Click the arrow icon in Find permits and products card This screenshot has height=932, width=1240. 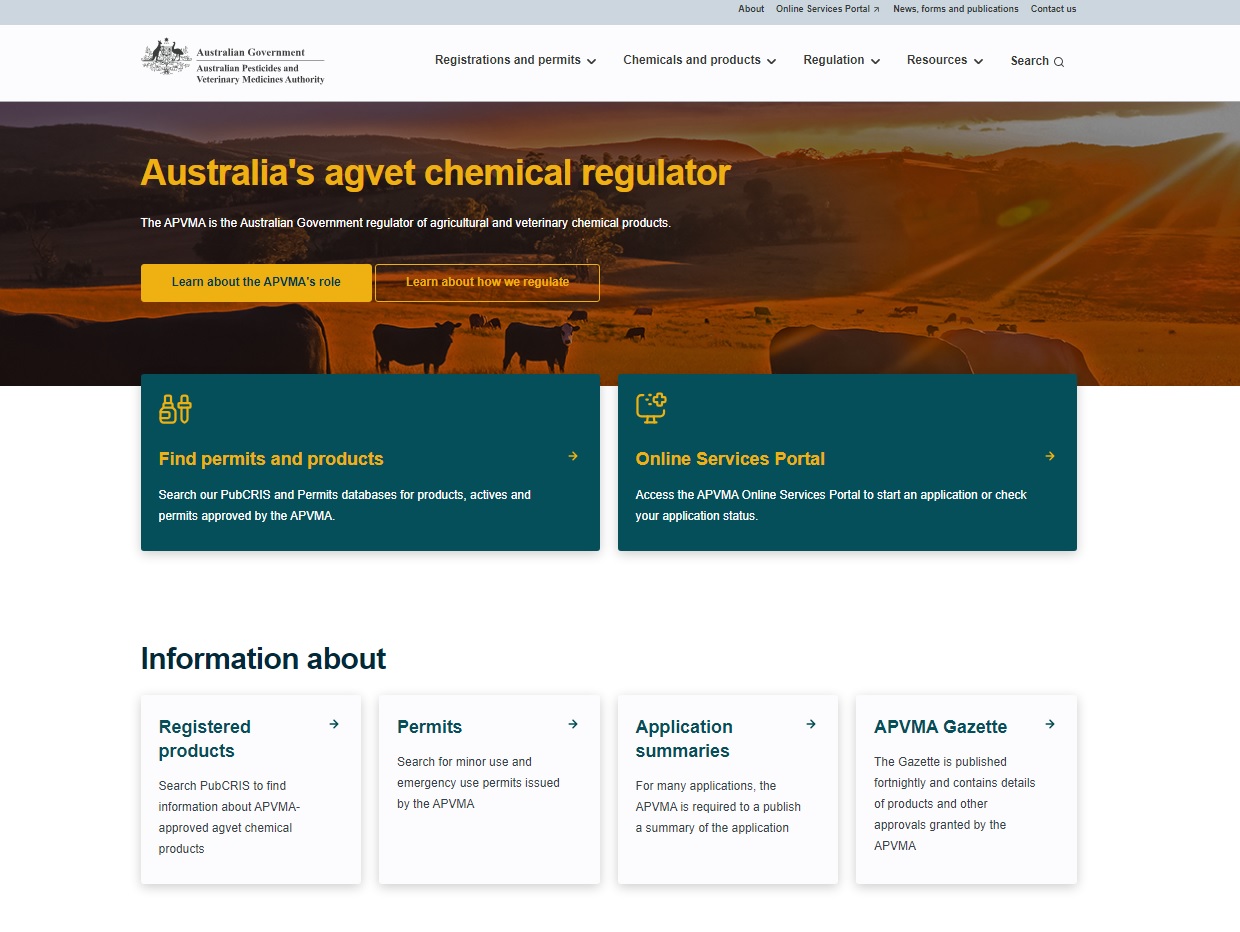pos(573,456)
